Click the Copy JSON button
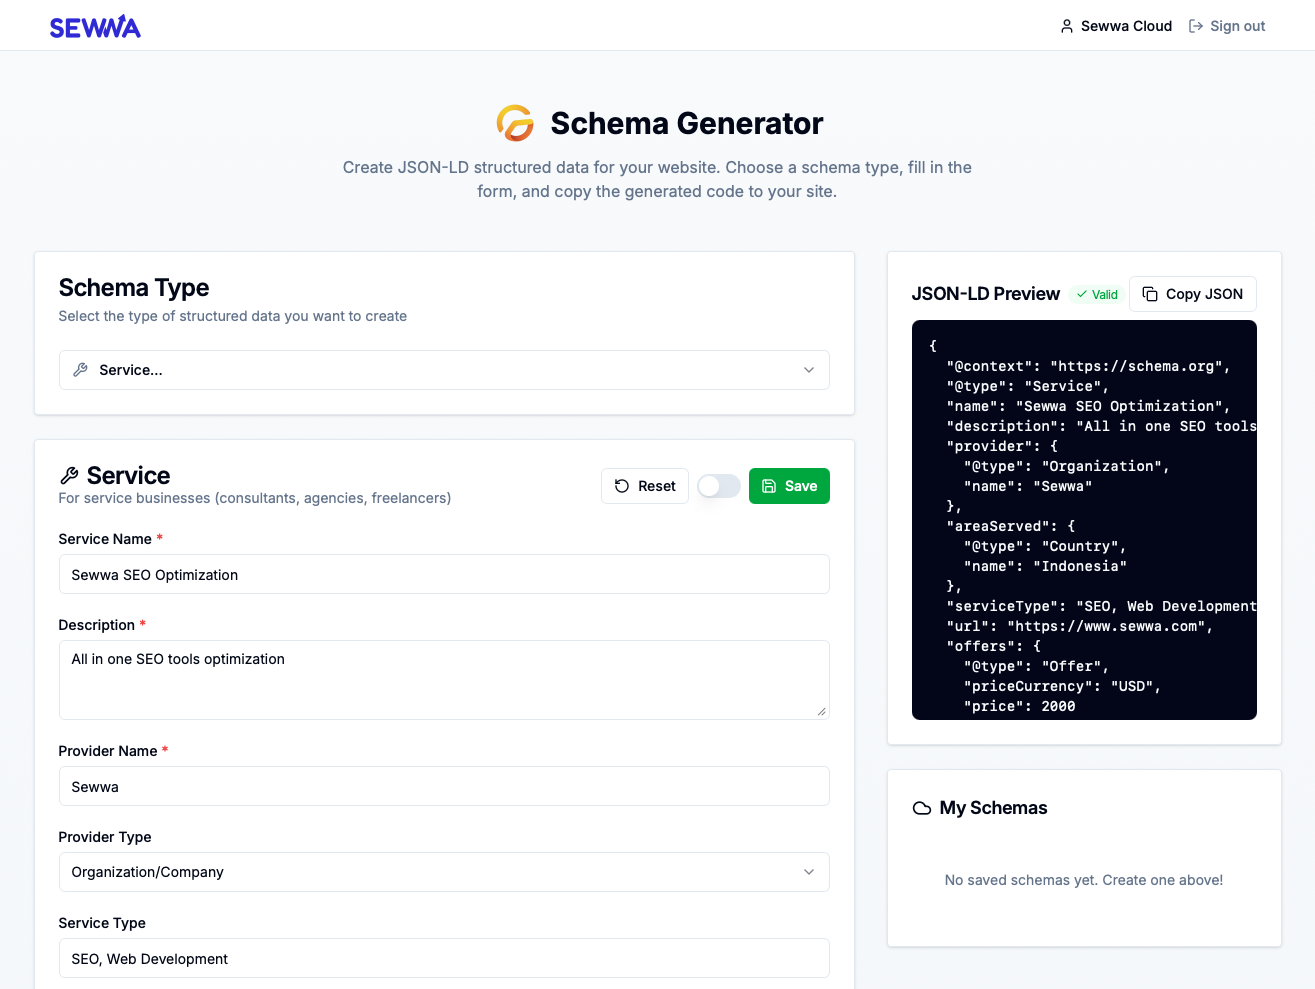The height and width of the screenshot is (989, 1315). pos(1192,293)
